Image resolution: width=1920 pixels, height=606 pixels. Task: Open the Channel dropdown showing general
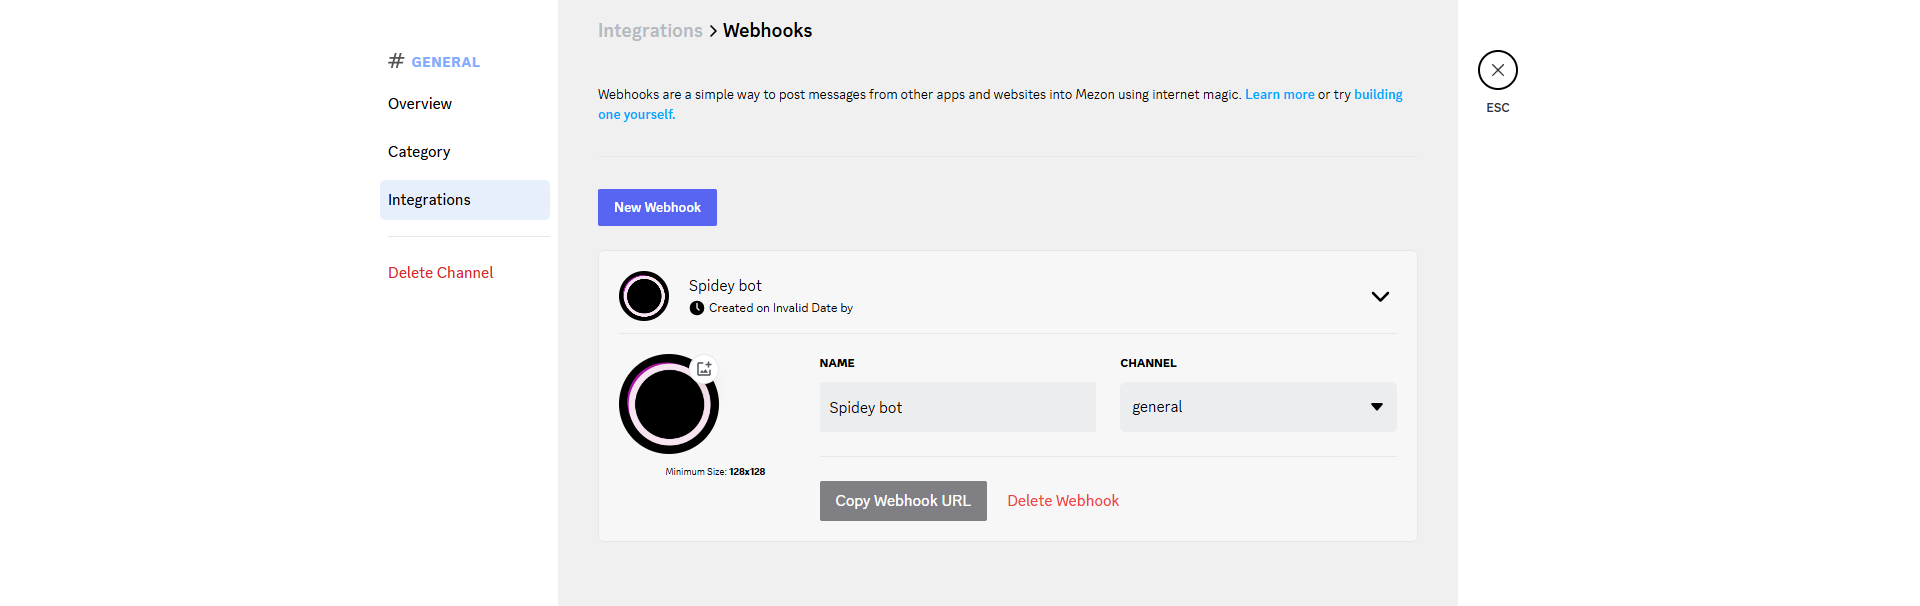pyautogui.click(x=1257, y=407)
